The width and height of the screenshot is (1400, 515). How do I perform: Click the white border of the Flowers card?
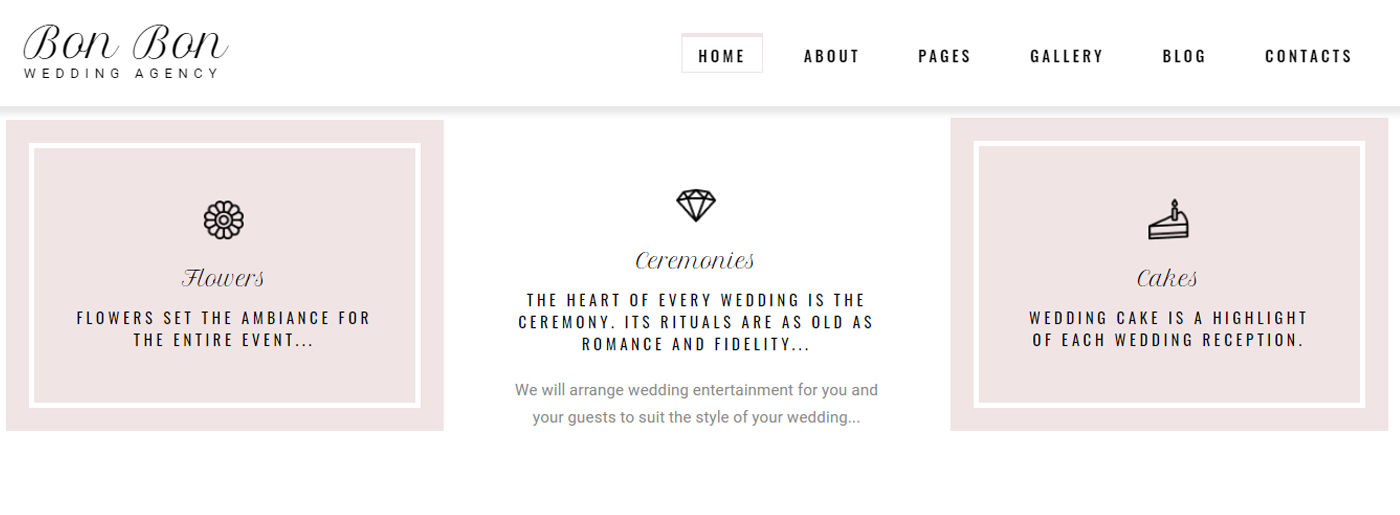coord(32,275)
